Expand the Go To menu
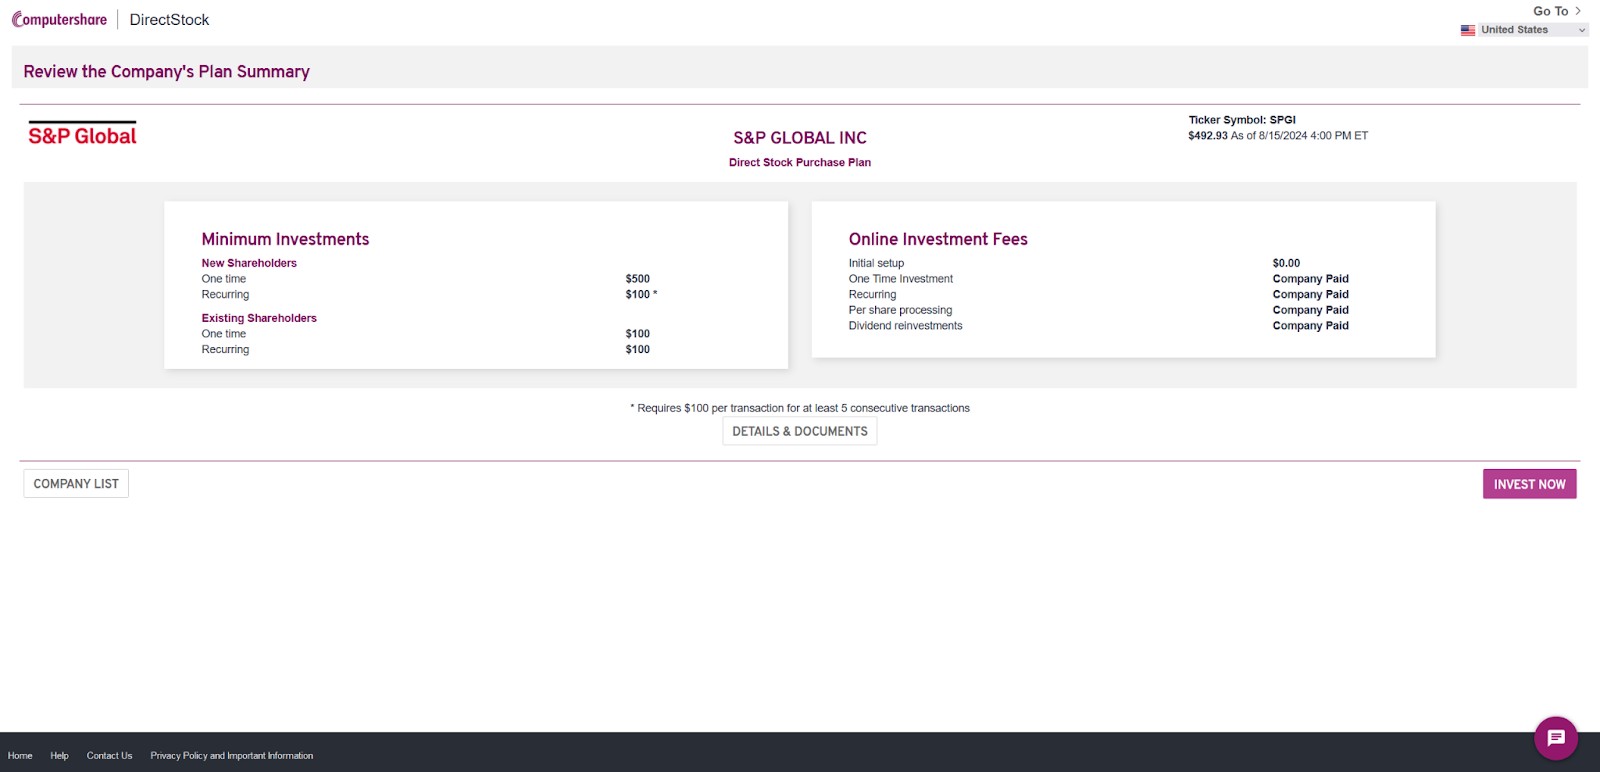This screenshot has width=1600, height=772. coord(1557,11)
